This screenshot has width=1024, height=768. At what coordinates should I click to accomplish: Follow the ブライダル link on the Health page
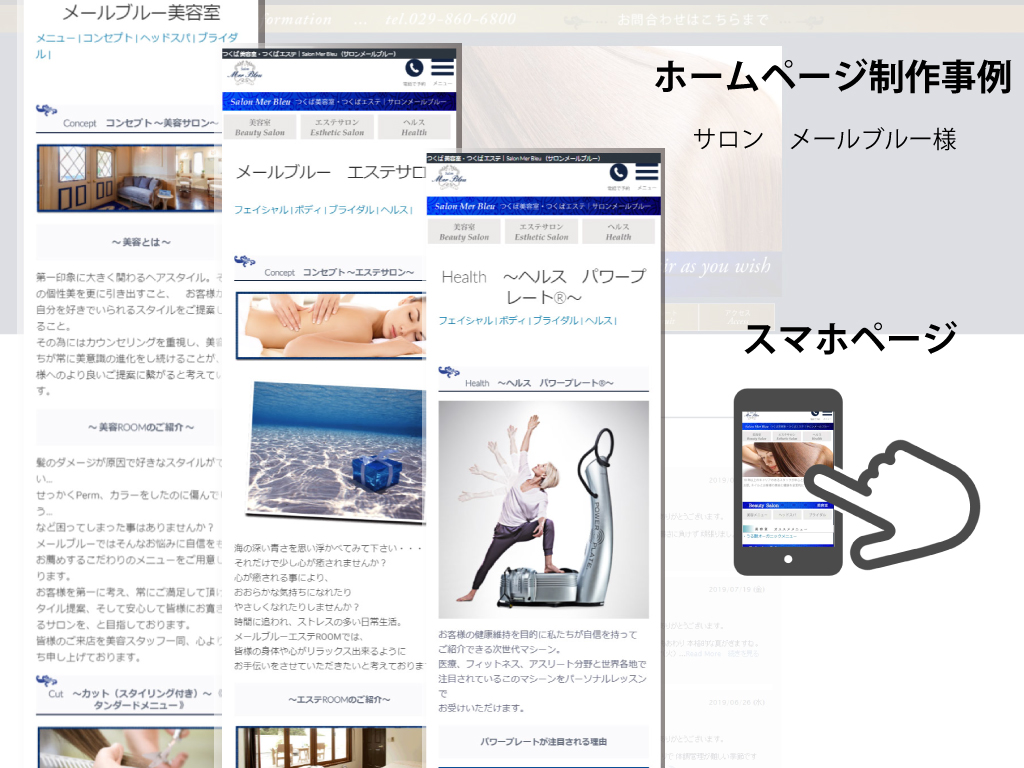pos(555,320)
